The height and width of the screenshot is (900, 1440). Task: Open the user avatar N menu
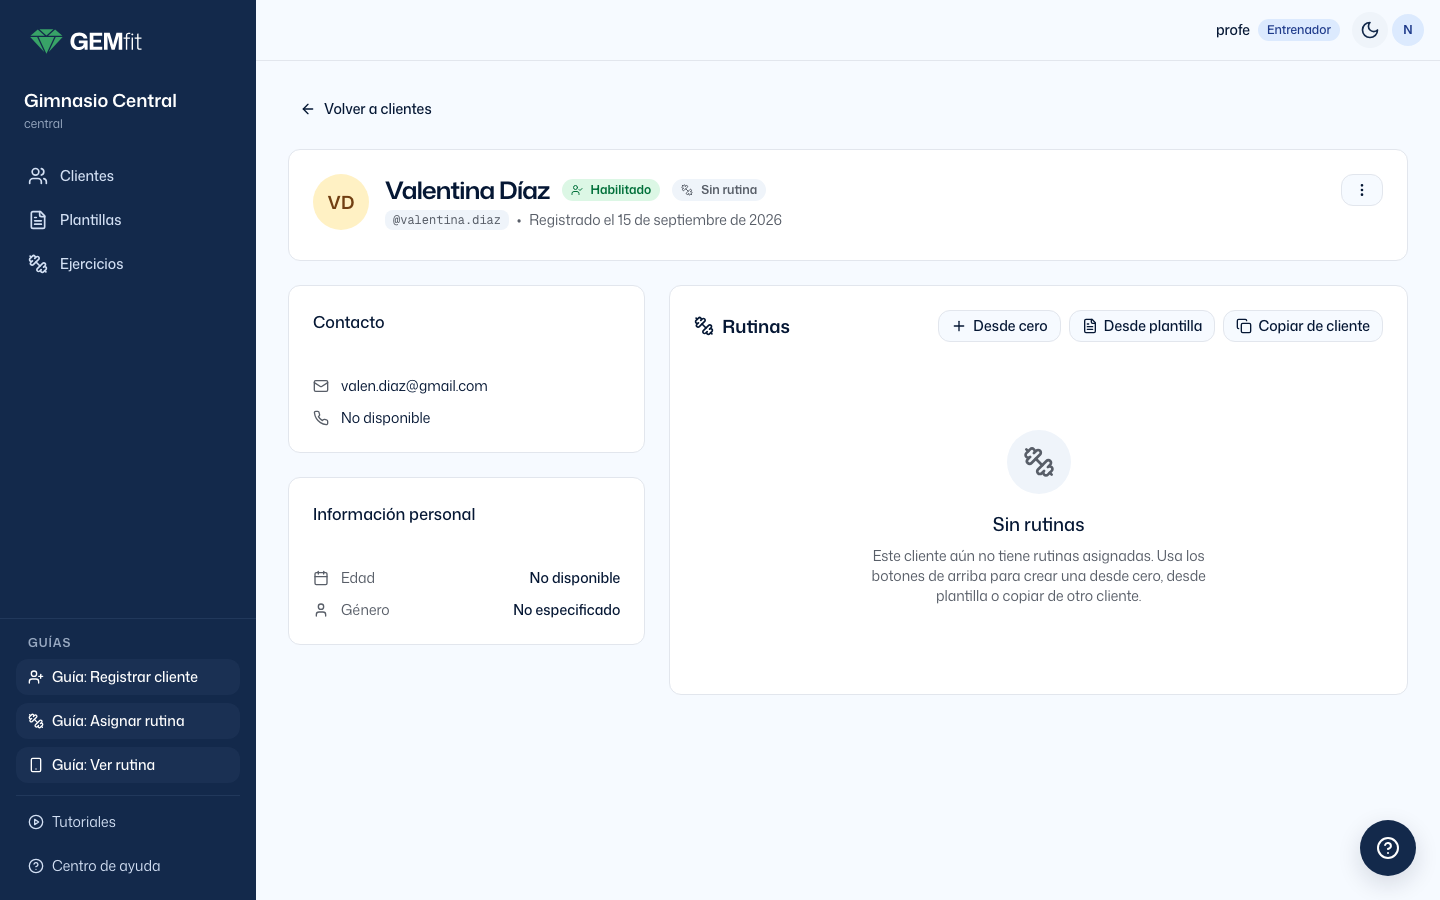coord(1408,30)
